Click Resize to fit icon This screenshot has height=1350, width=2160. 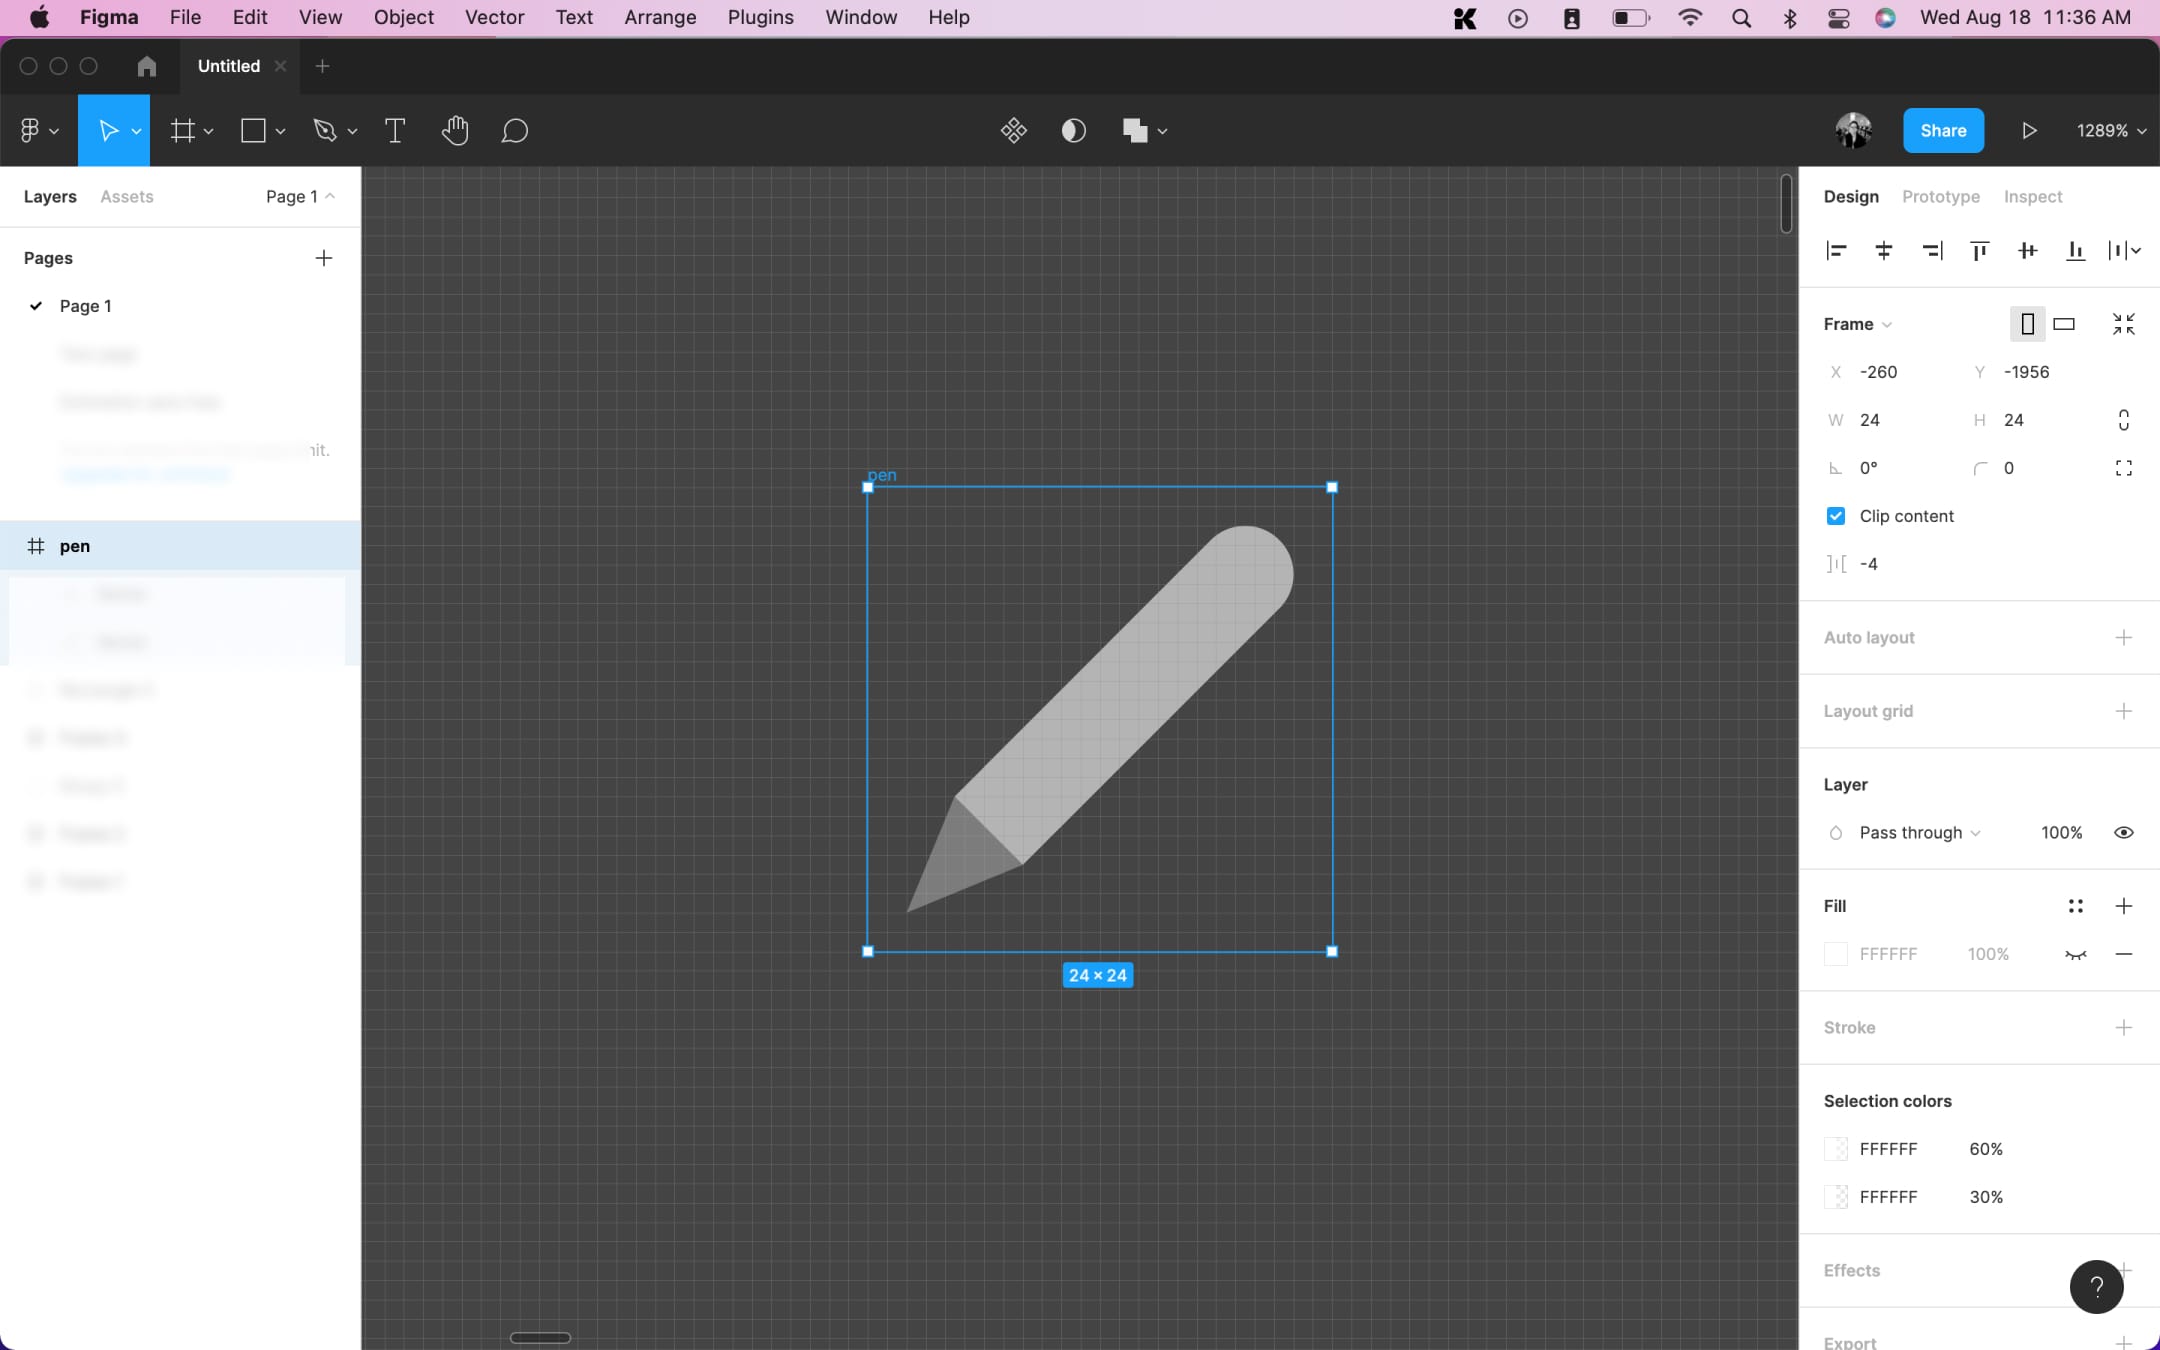pyautogui.click(x=2124, y=324)
